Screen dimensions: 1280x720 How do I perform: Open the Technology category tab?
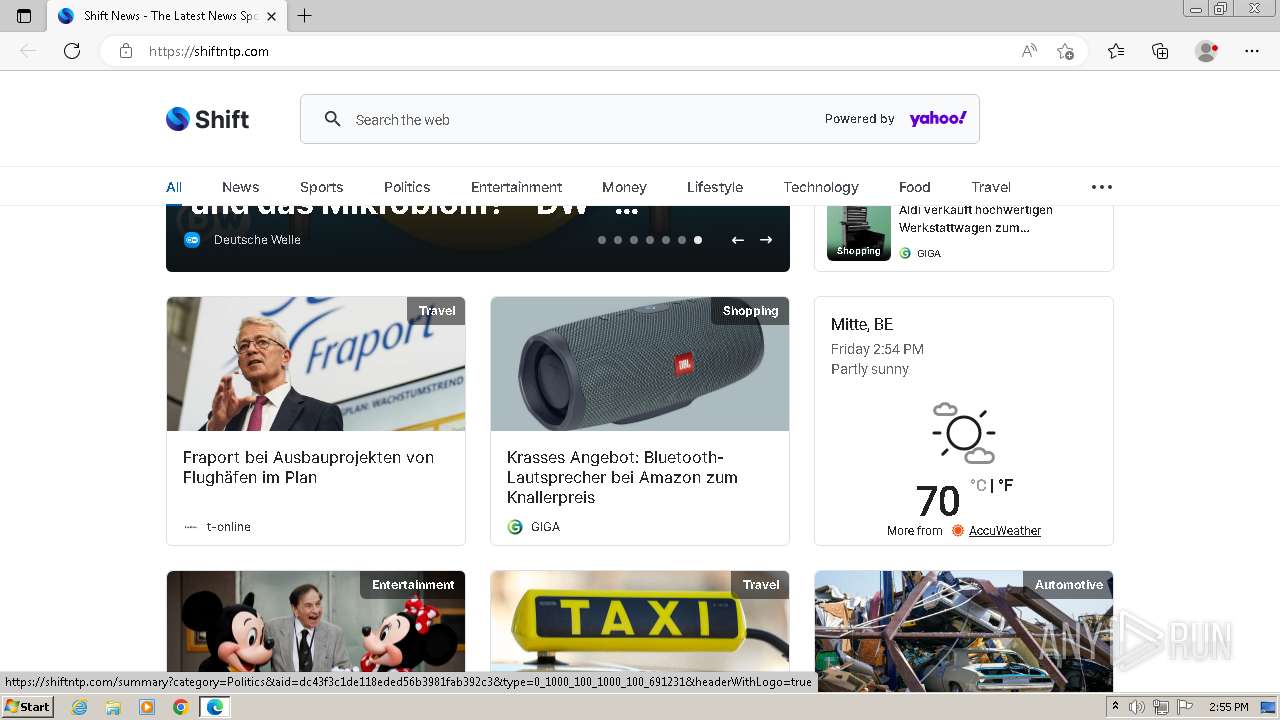(x=821, y=187)
